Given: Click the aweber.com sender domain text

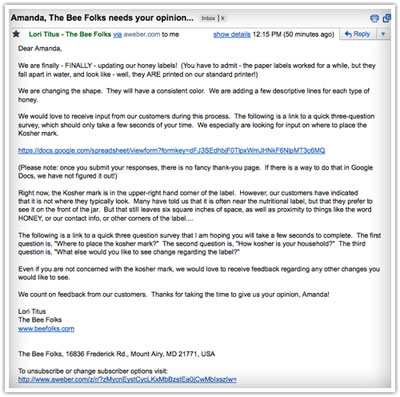Looking at the screenshot, I should point(142,34).
